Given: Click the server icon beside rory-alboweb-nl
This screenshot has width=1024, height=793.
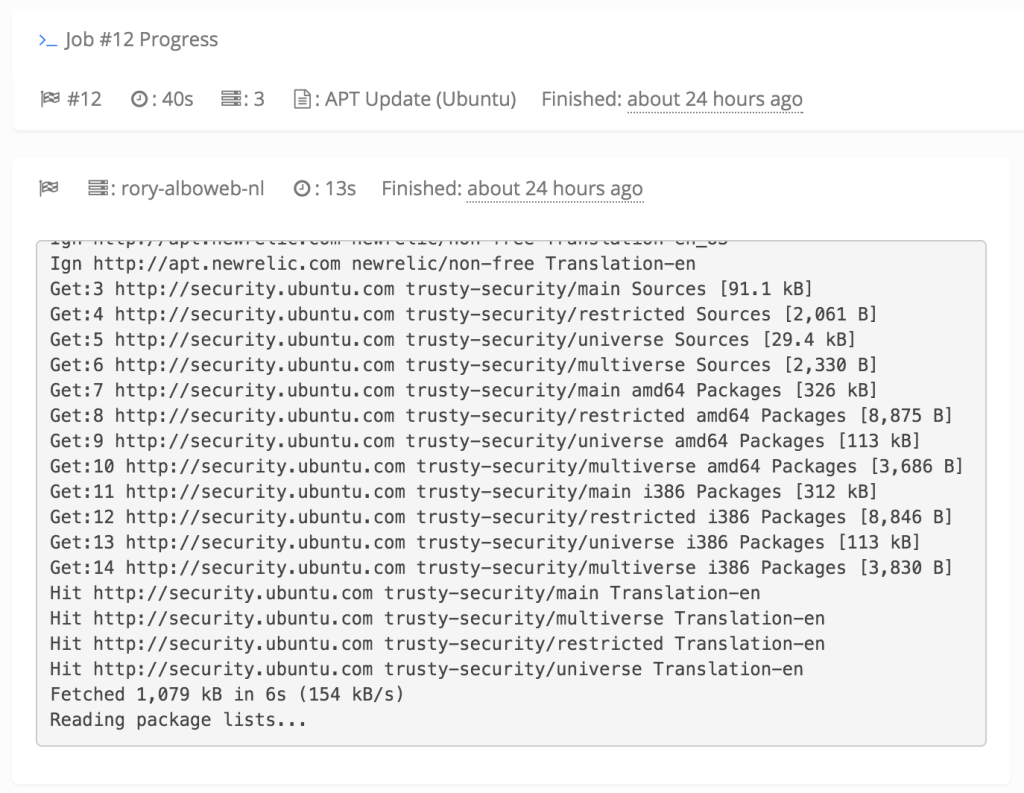Looking at the screenshot, I should pyautogui.click(x=97, y=188).
